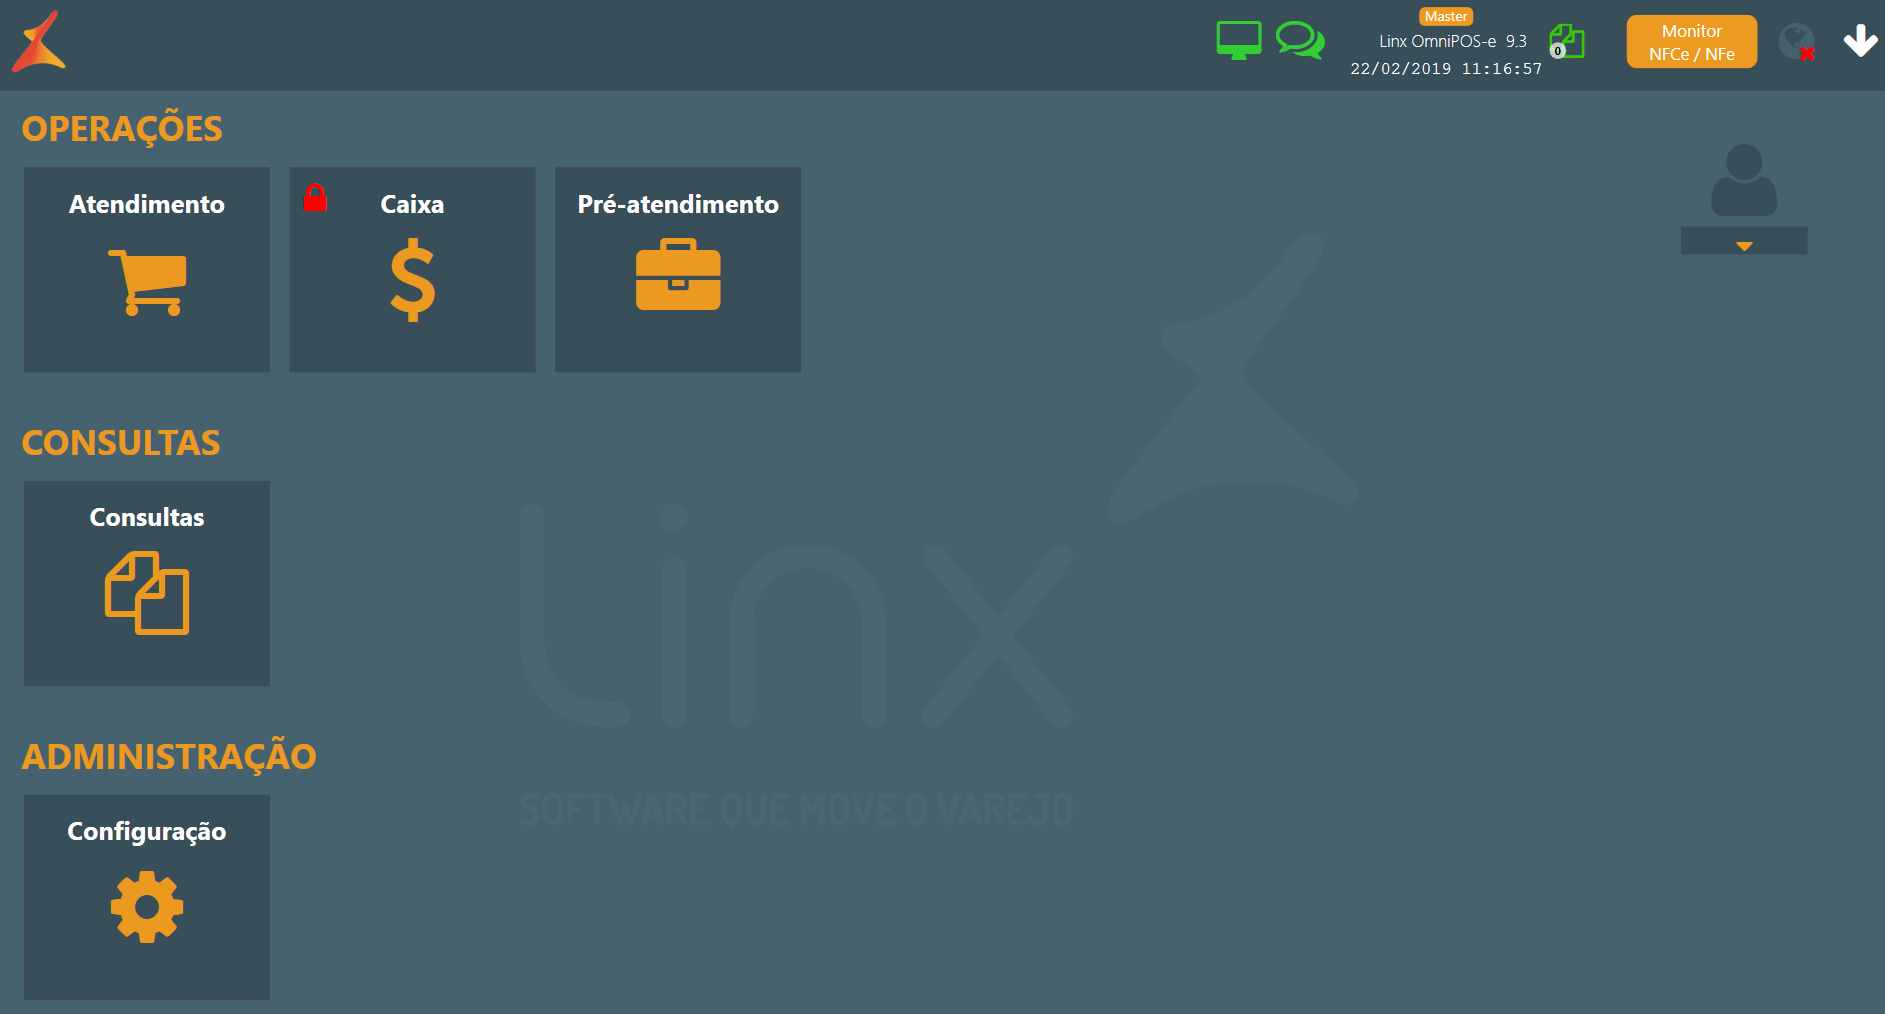Click the green monitor status icon
The height and width of the screenshot is (1014, 1885).
pyautogui.click(x=1239, y=40)
